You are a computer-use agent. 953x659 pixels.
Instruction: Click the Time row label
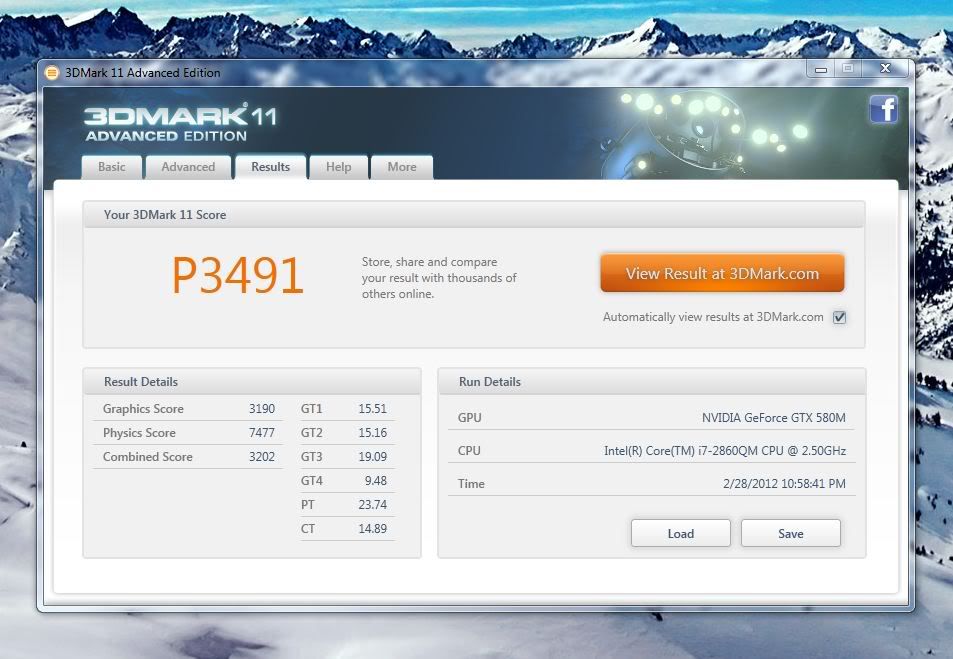(x=471, y=484)
